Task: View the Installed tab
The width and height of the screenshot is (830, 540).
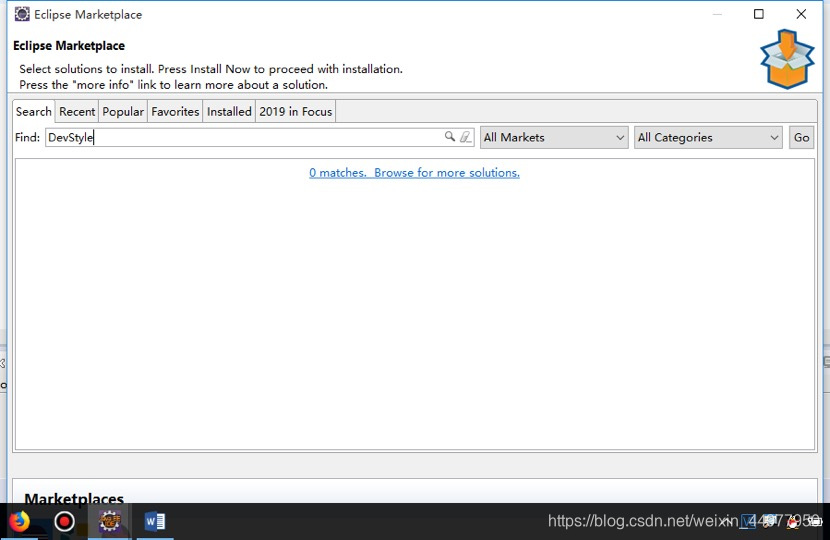Action: pos(229,112)
